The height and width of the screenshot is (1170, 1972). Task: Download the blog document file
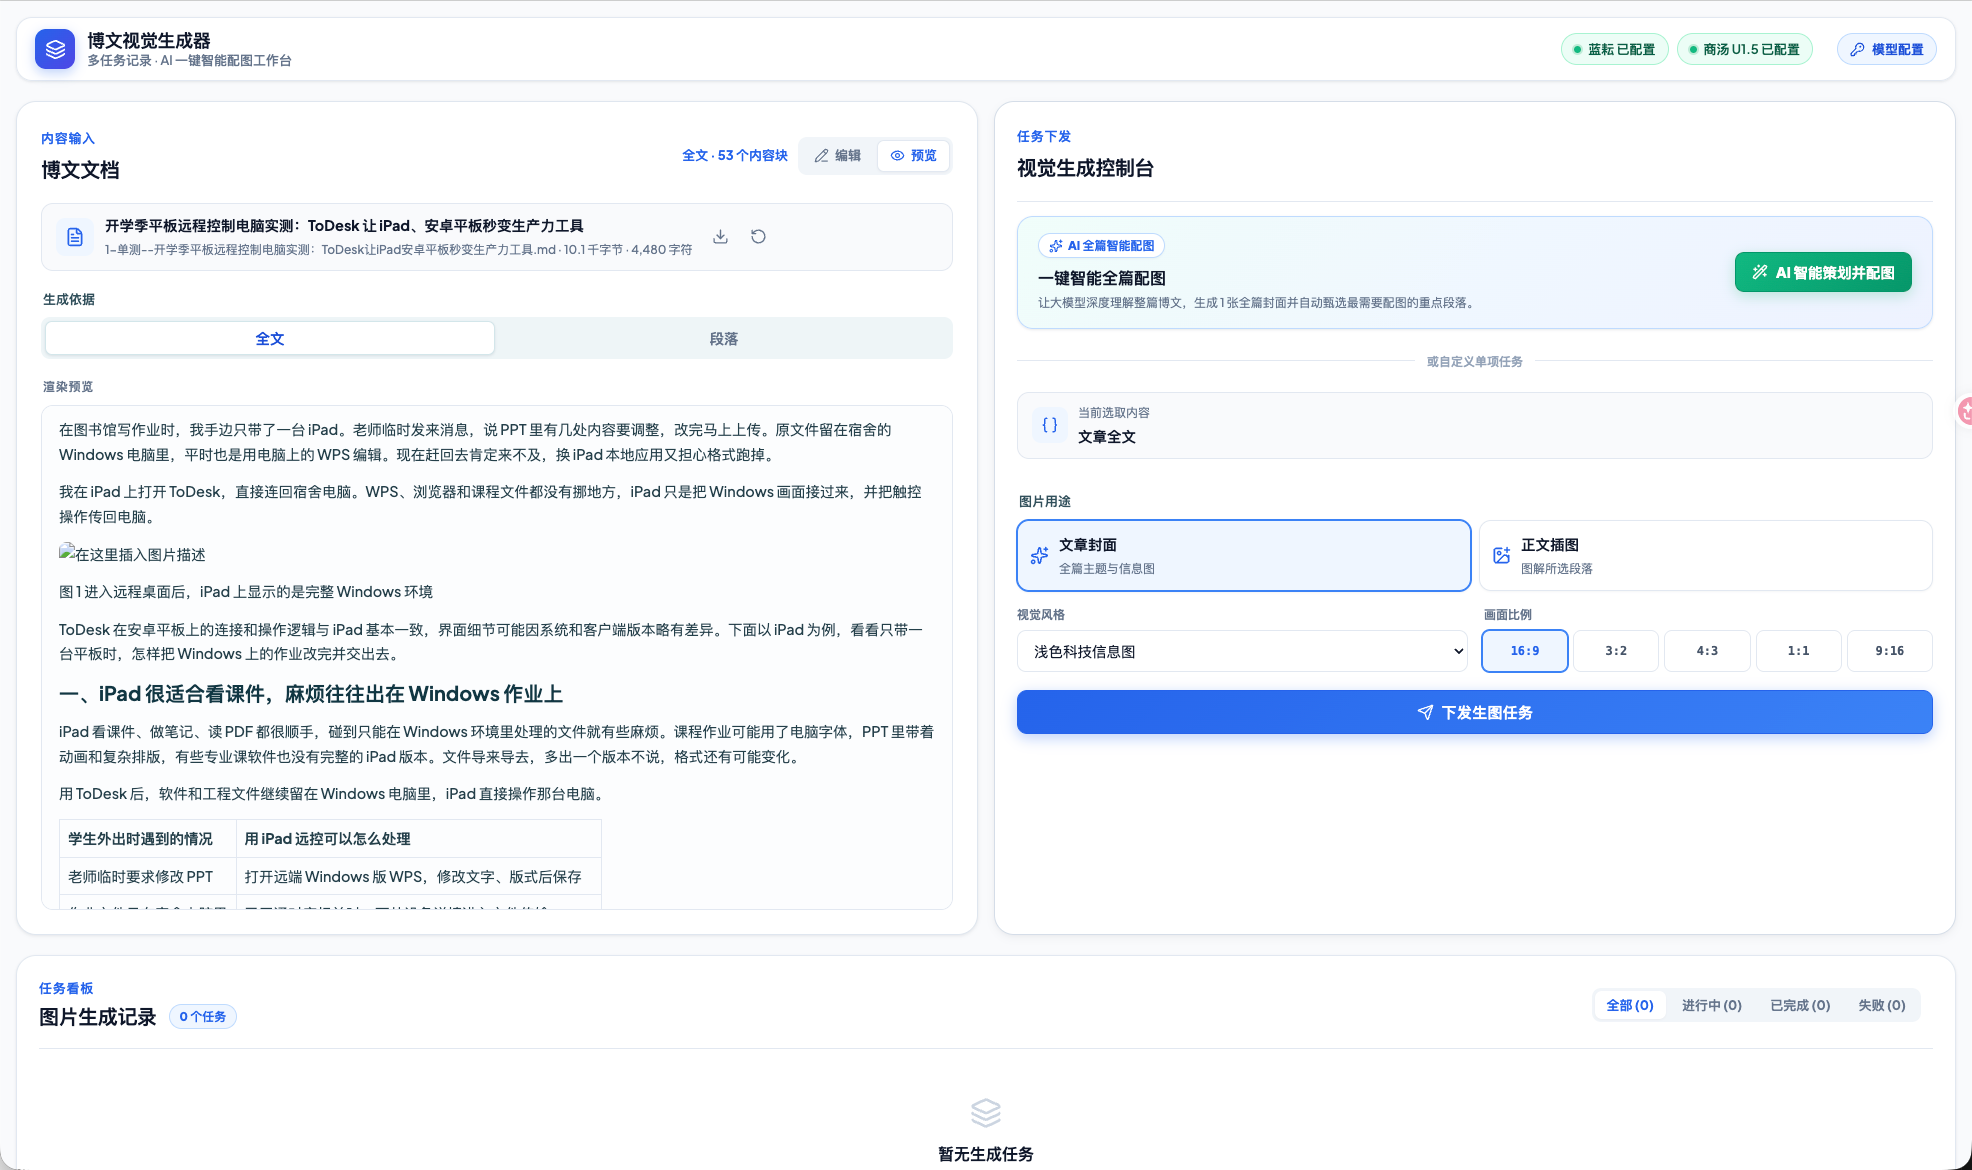click(x=720, y=237)
